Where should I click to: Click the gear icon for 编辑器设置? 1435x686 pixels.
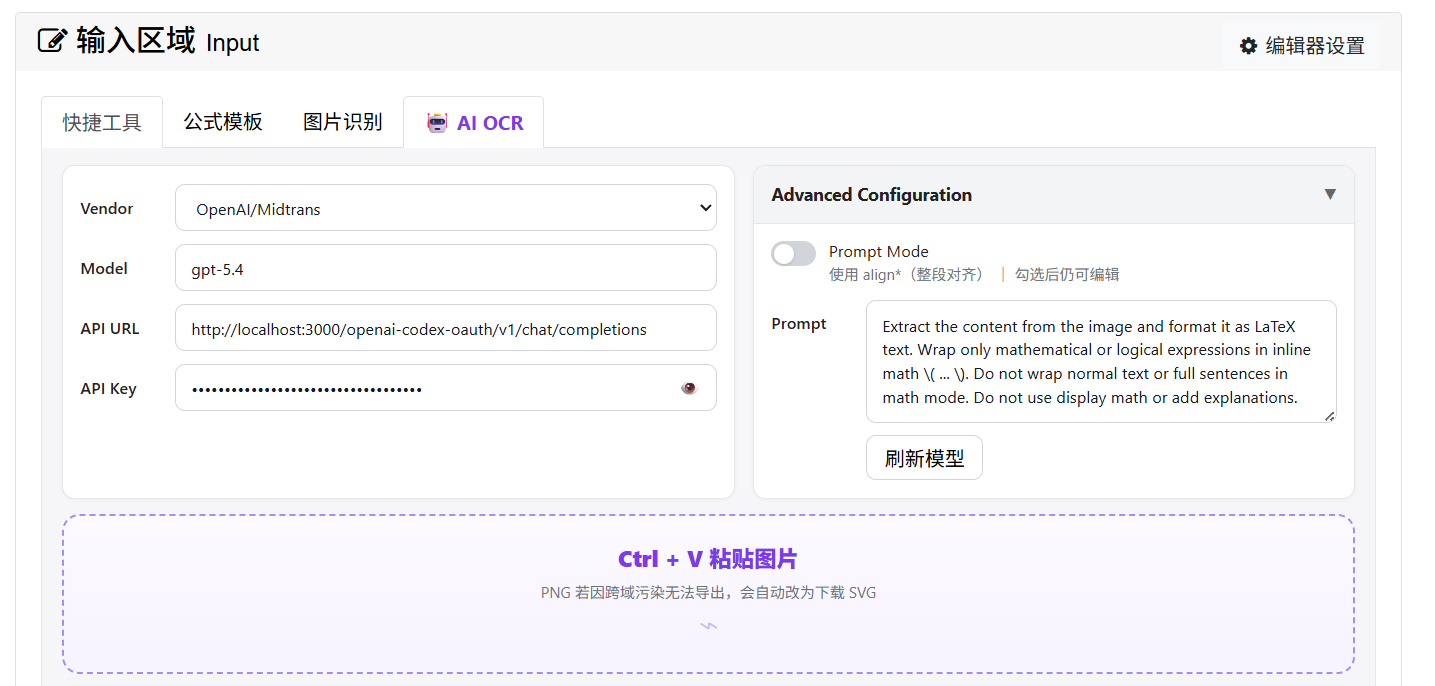click(x=1248, y=46)
